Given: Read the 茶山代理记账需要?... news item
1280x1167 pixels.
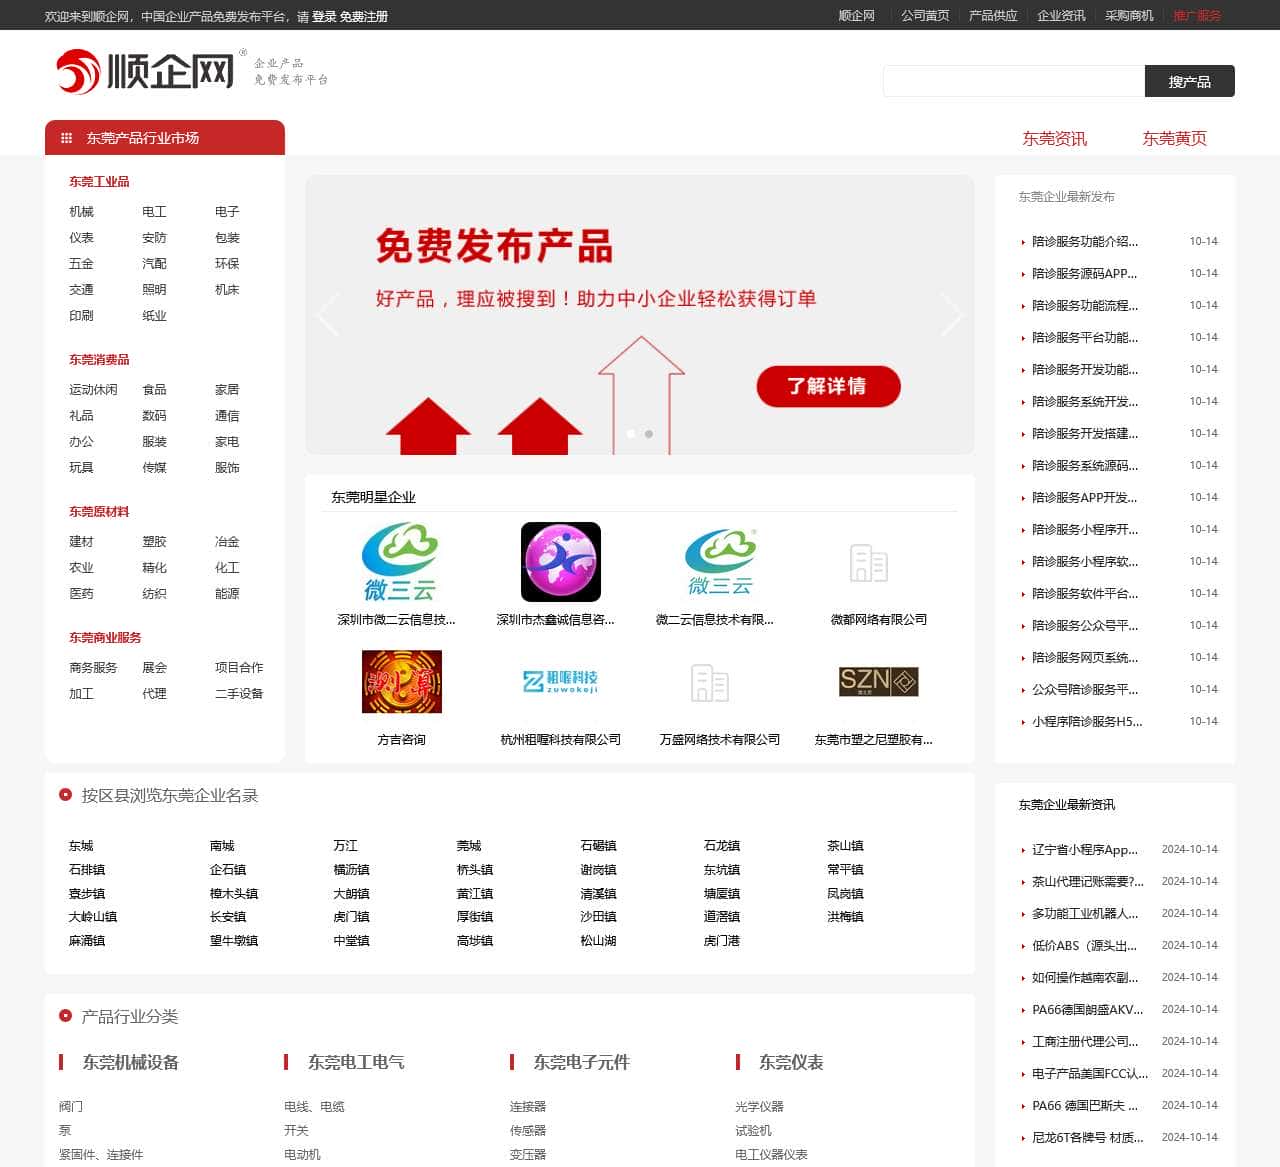Looking at the screenshot, I should (x=1088, y=882).
